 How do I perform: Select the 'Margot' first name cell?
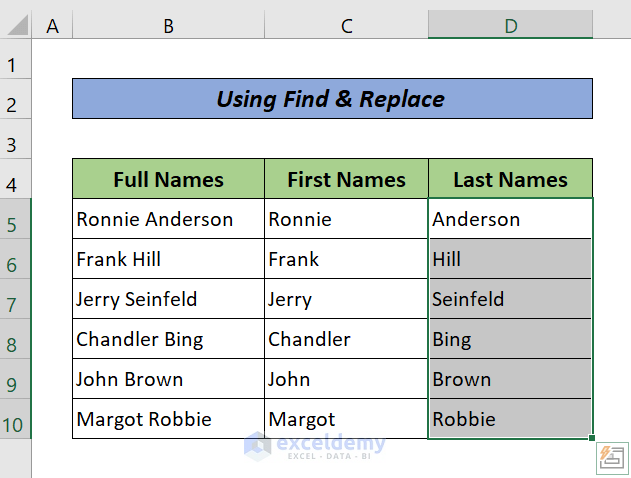pyautogui.click(x=346, y=419)
